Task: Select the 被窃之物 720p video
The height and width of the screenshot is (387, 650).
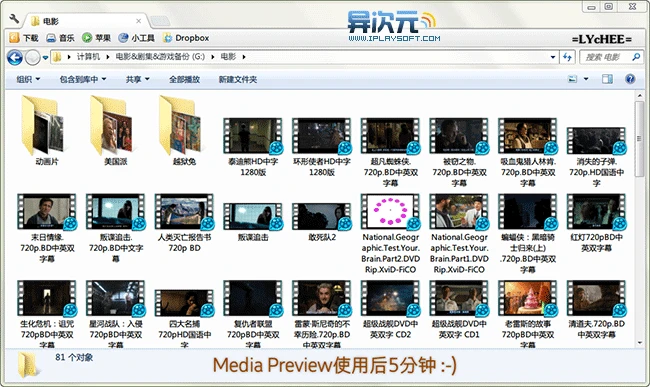Action: click(x=459, y=152)
